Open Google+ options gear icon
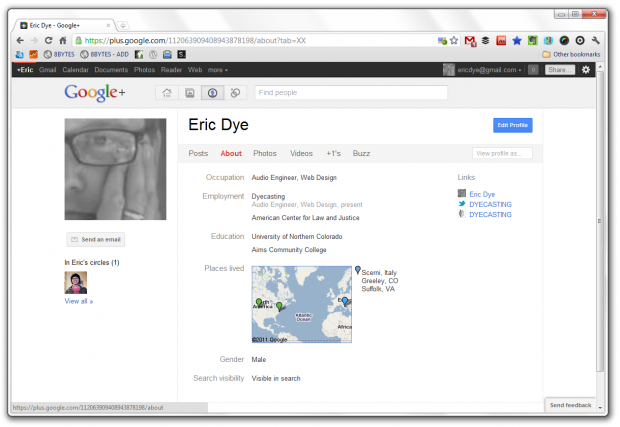This screenshot has height=427, width=620. (586, 70)
